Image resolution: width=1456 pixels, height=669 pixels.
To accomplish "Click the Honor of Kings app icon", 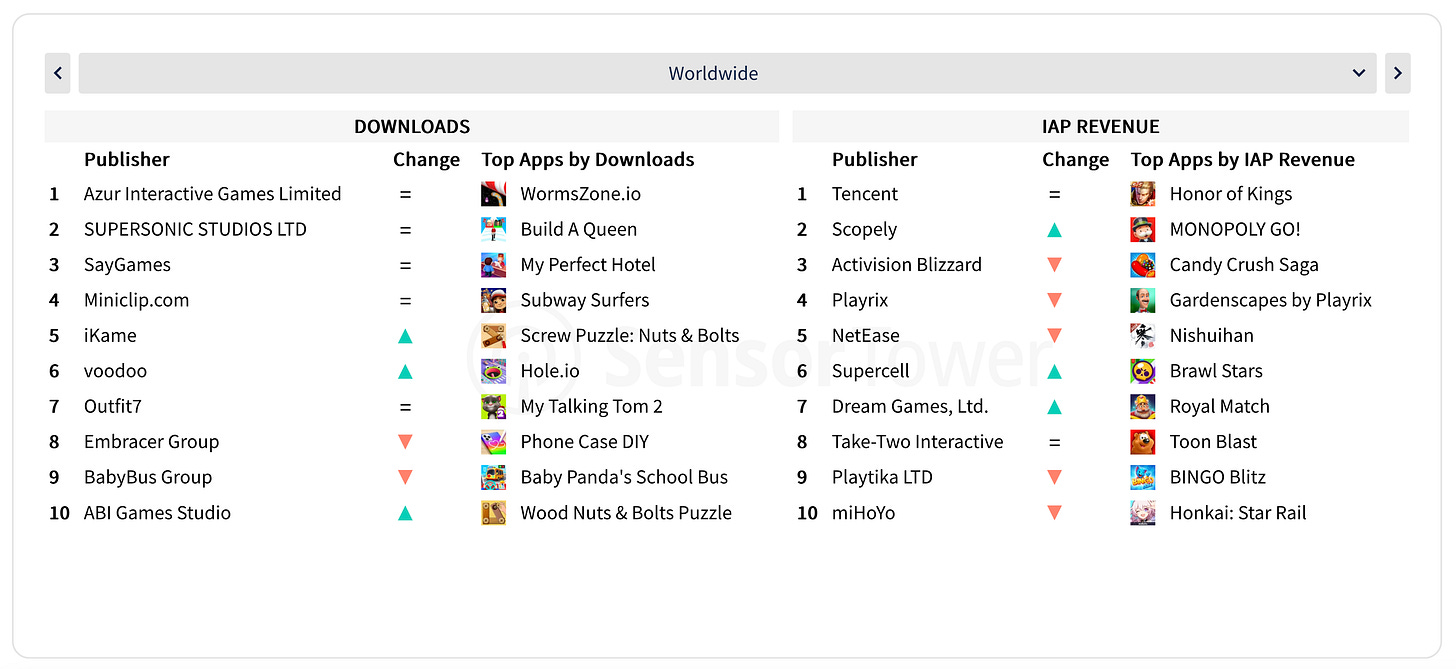I will (x=1142, y=194).
